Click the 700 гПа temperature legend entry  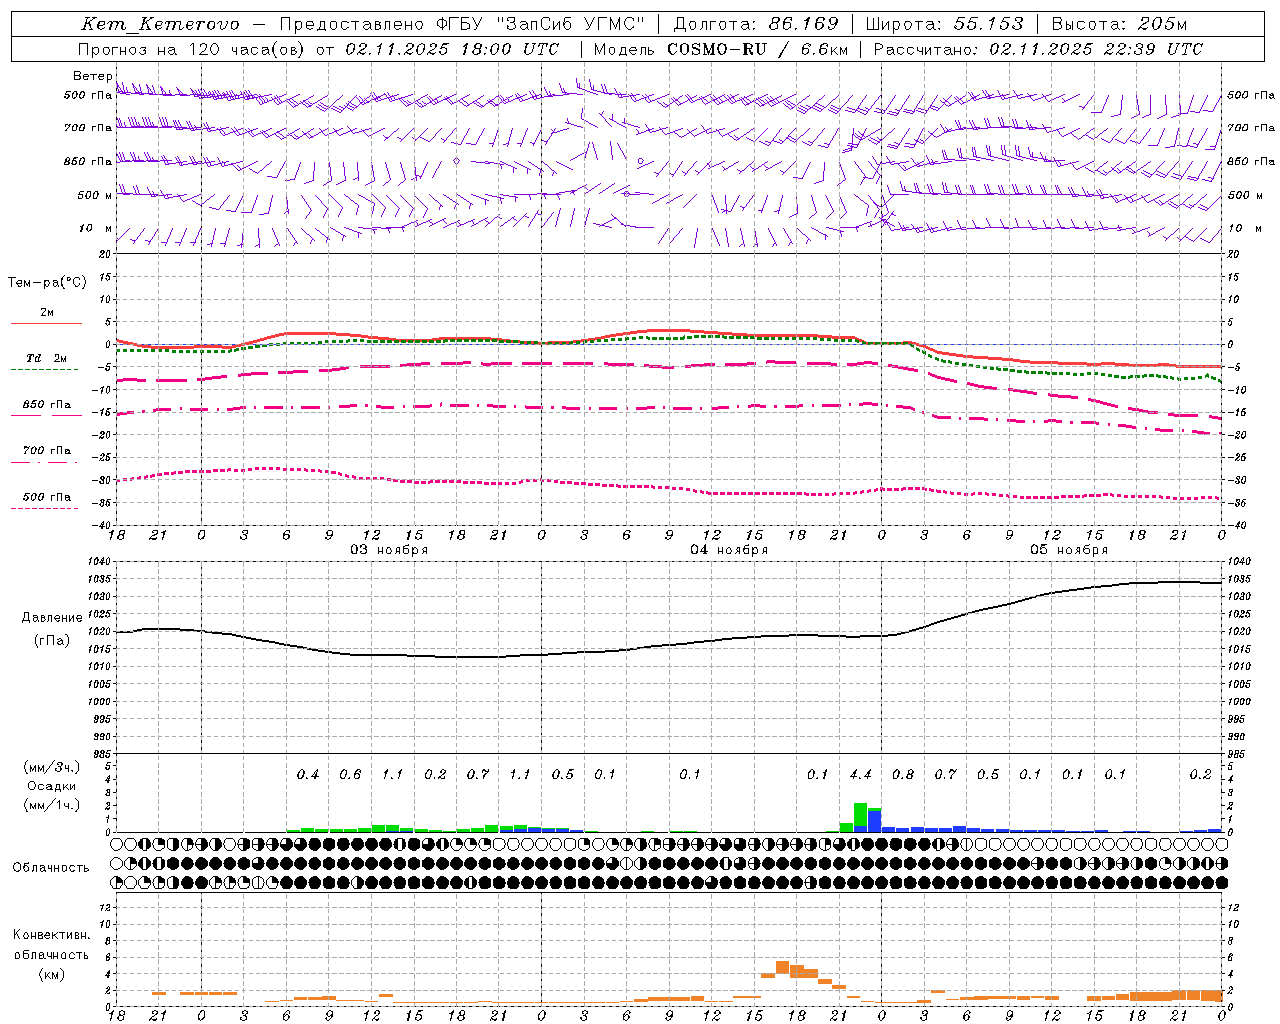pyautogui.click(x=46, y=451)
